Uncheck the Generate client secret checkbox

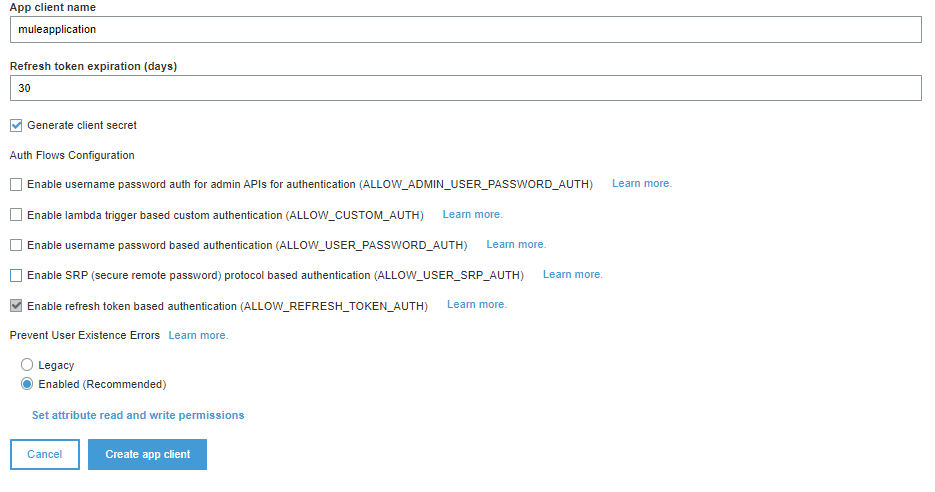16,126
